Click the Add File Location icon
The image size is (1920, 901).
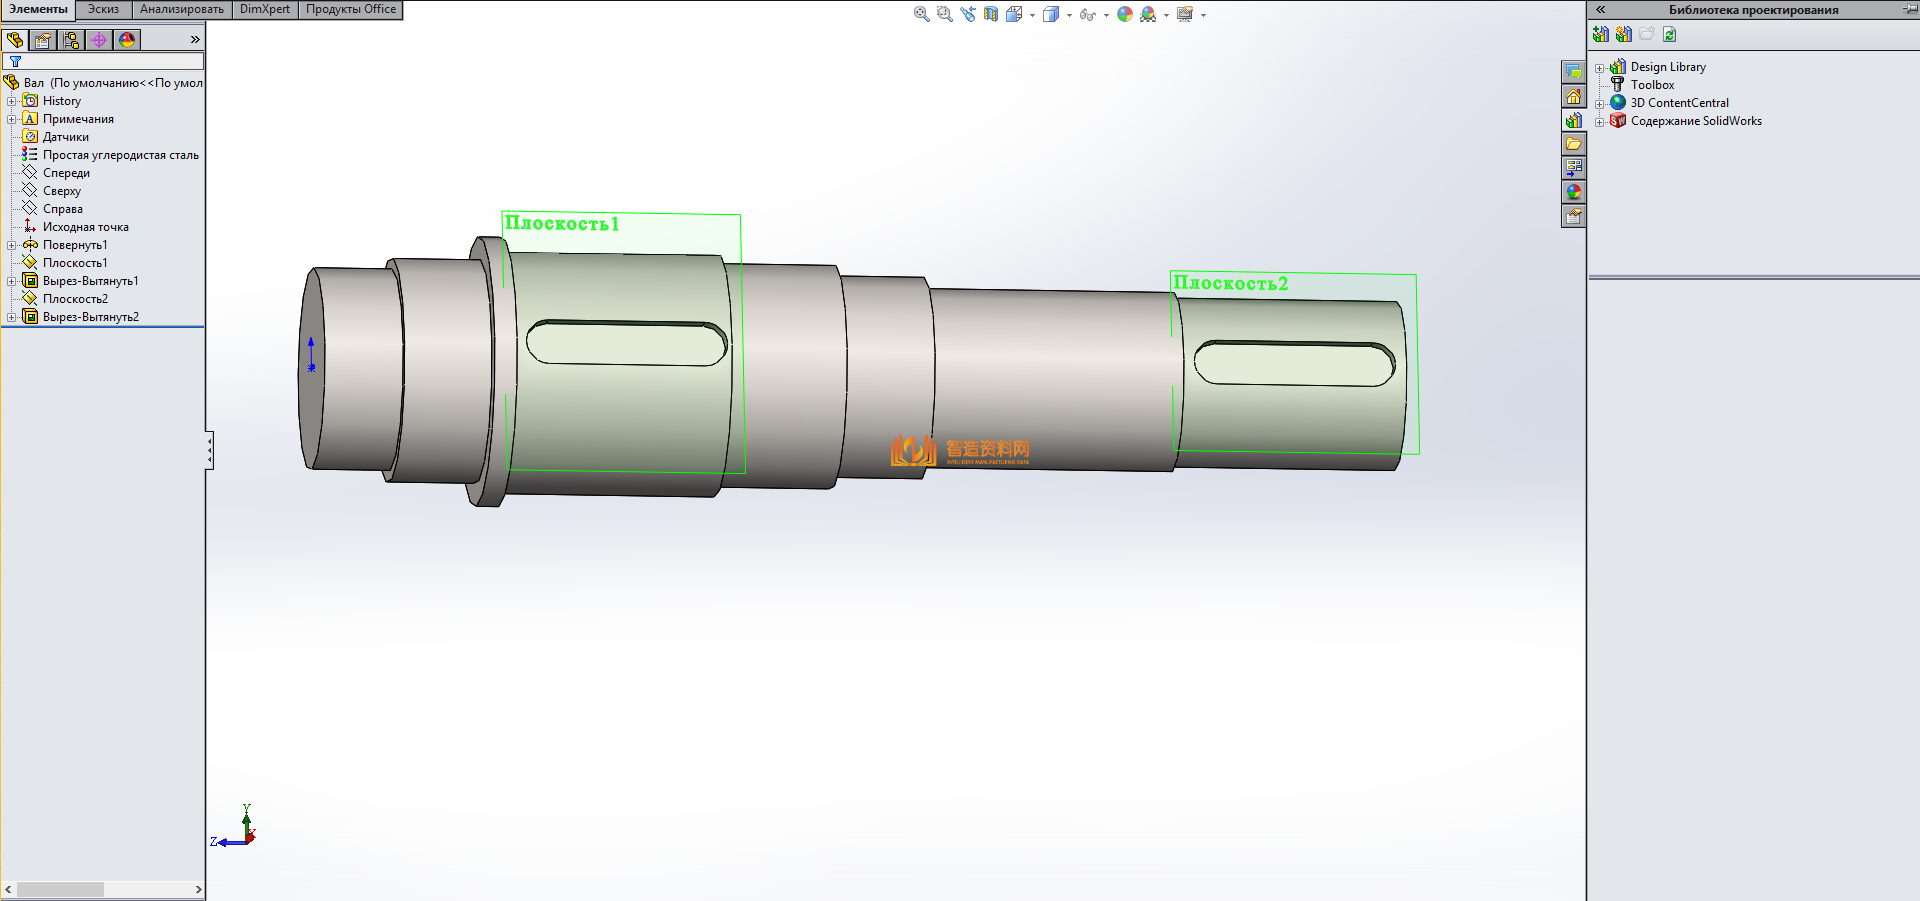pos(1601,34)
